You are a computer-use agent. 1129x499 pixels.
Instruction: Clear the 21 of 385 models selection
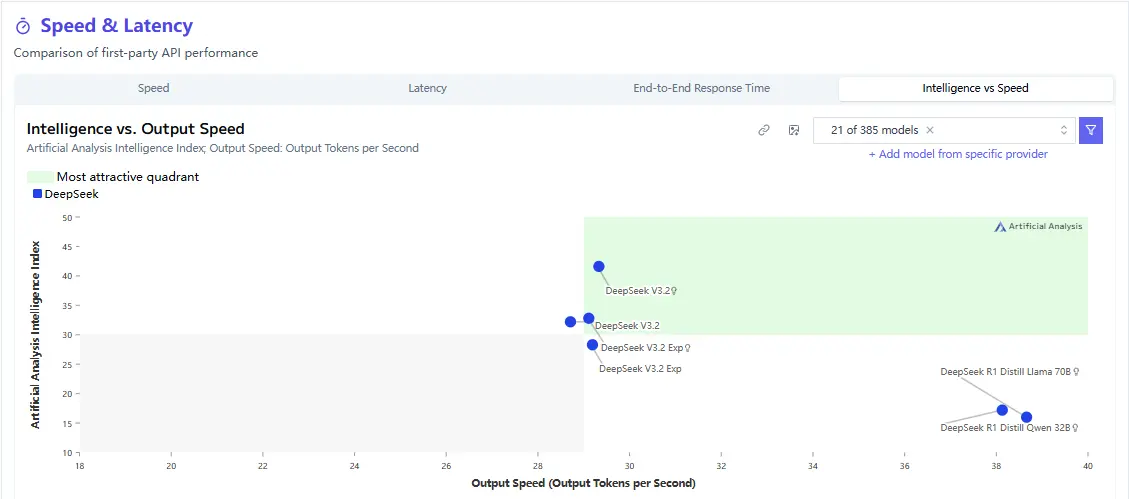point(930,130)
